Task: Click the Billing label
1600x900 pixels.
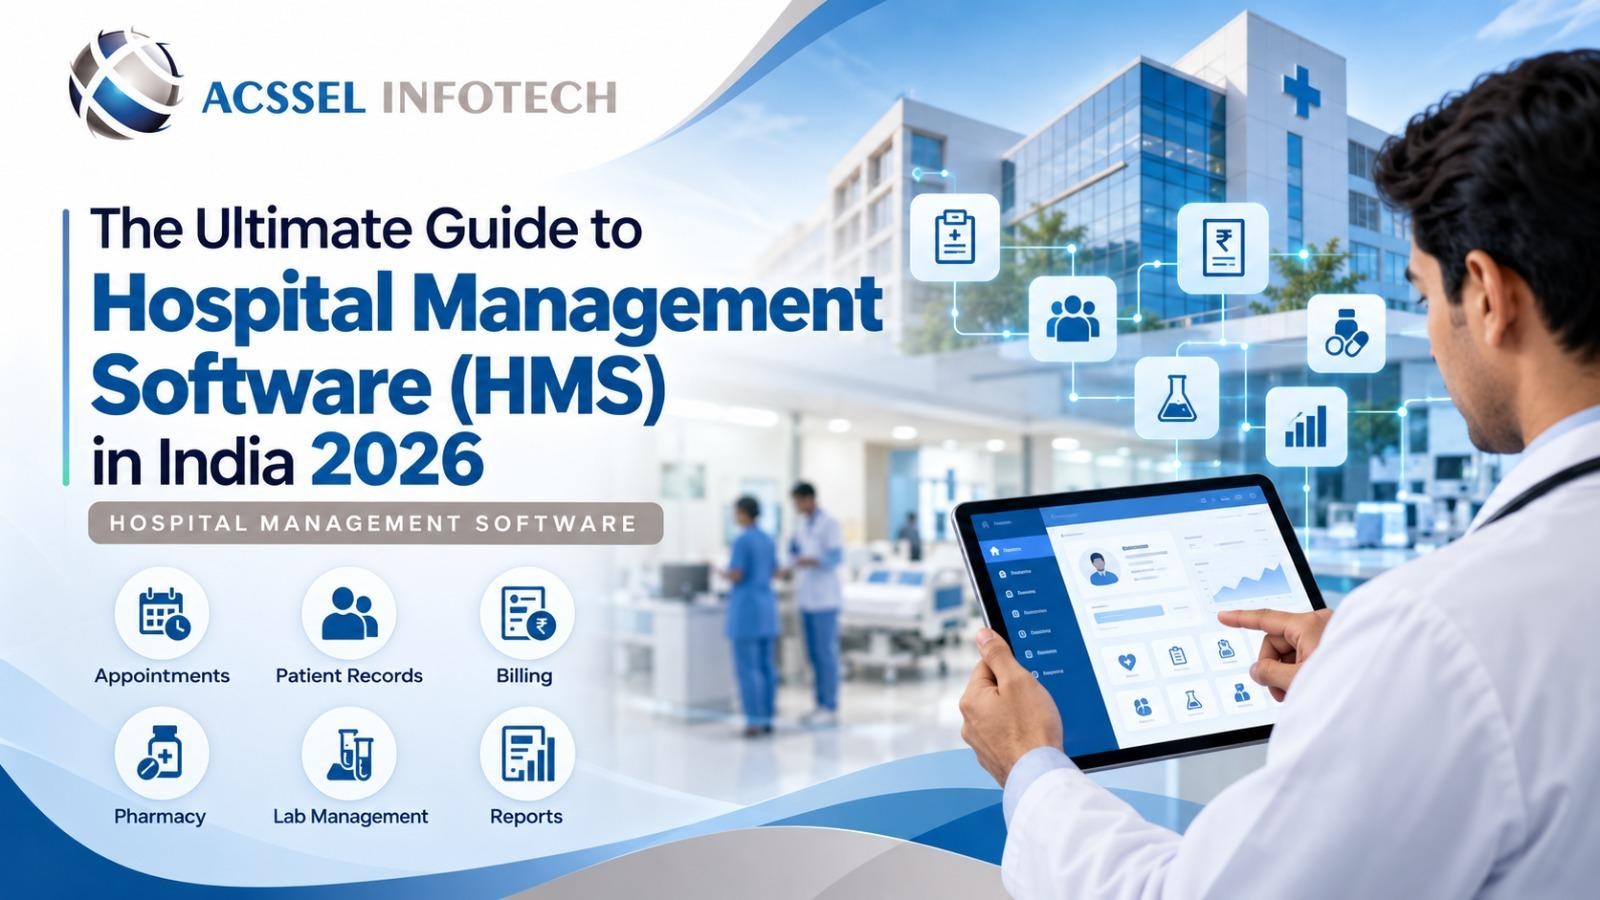Action: (524, 676)
